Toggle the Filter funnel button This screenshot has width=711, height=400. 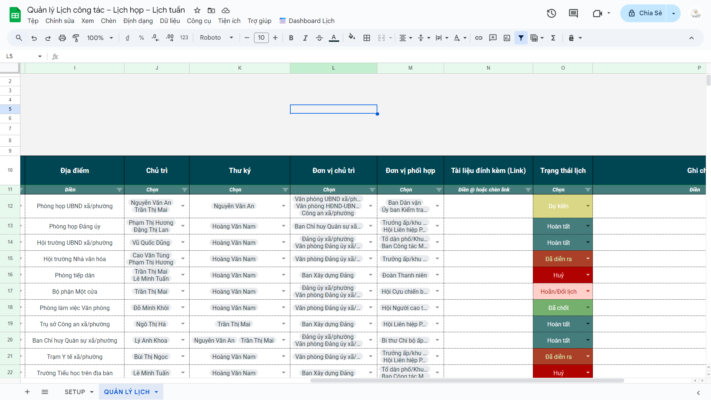[521, 38]
